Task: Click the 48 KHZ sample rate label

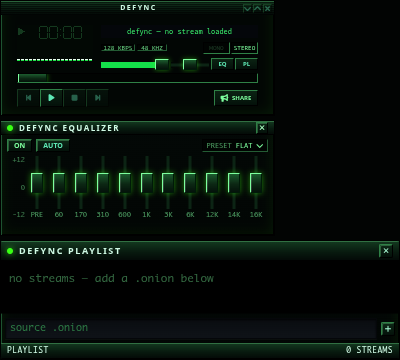Action: coord(152,48)
